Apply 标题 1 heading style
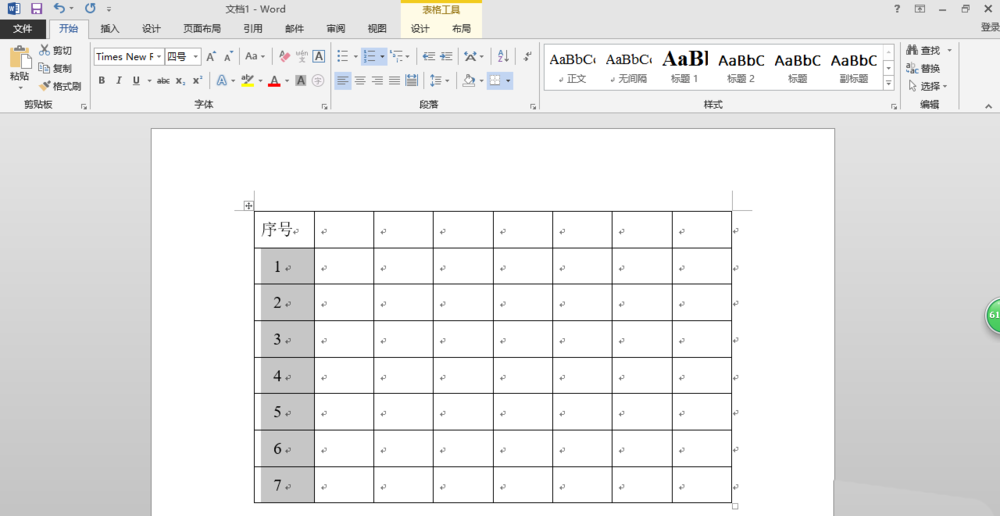This screenshot has height=516, width=1000. pyautogui.click(x=685, y=68)
